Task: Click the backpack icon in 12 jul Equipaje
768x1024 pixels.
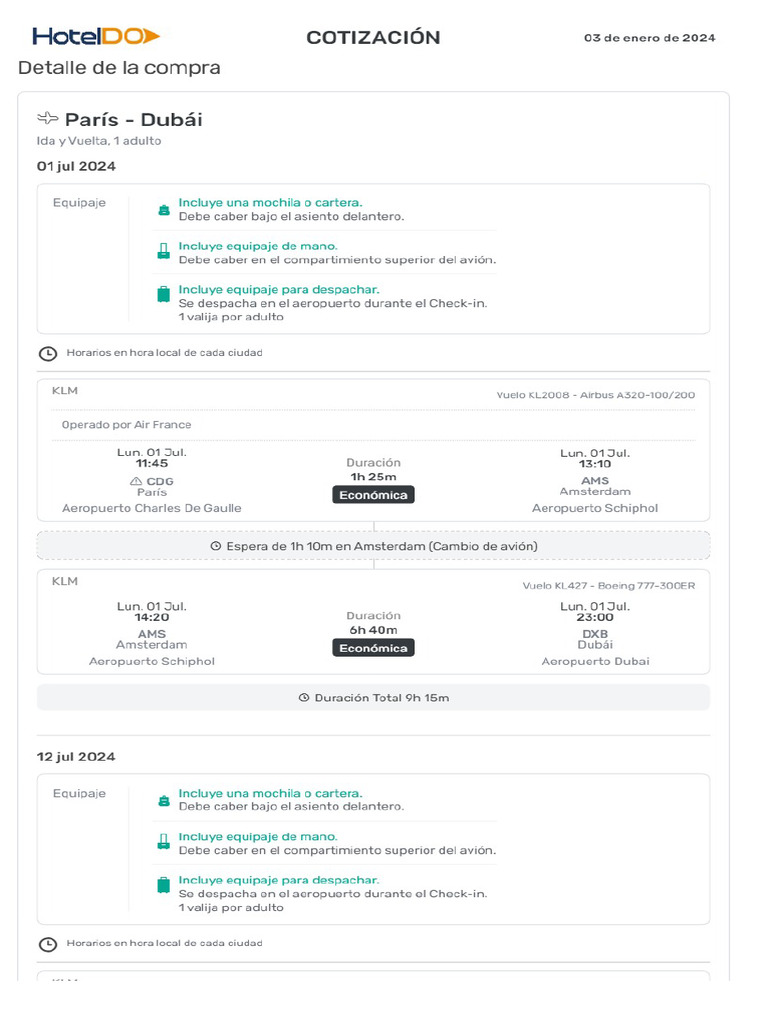Action: [x=163, y=801]
